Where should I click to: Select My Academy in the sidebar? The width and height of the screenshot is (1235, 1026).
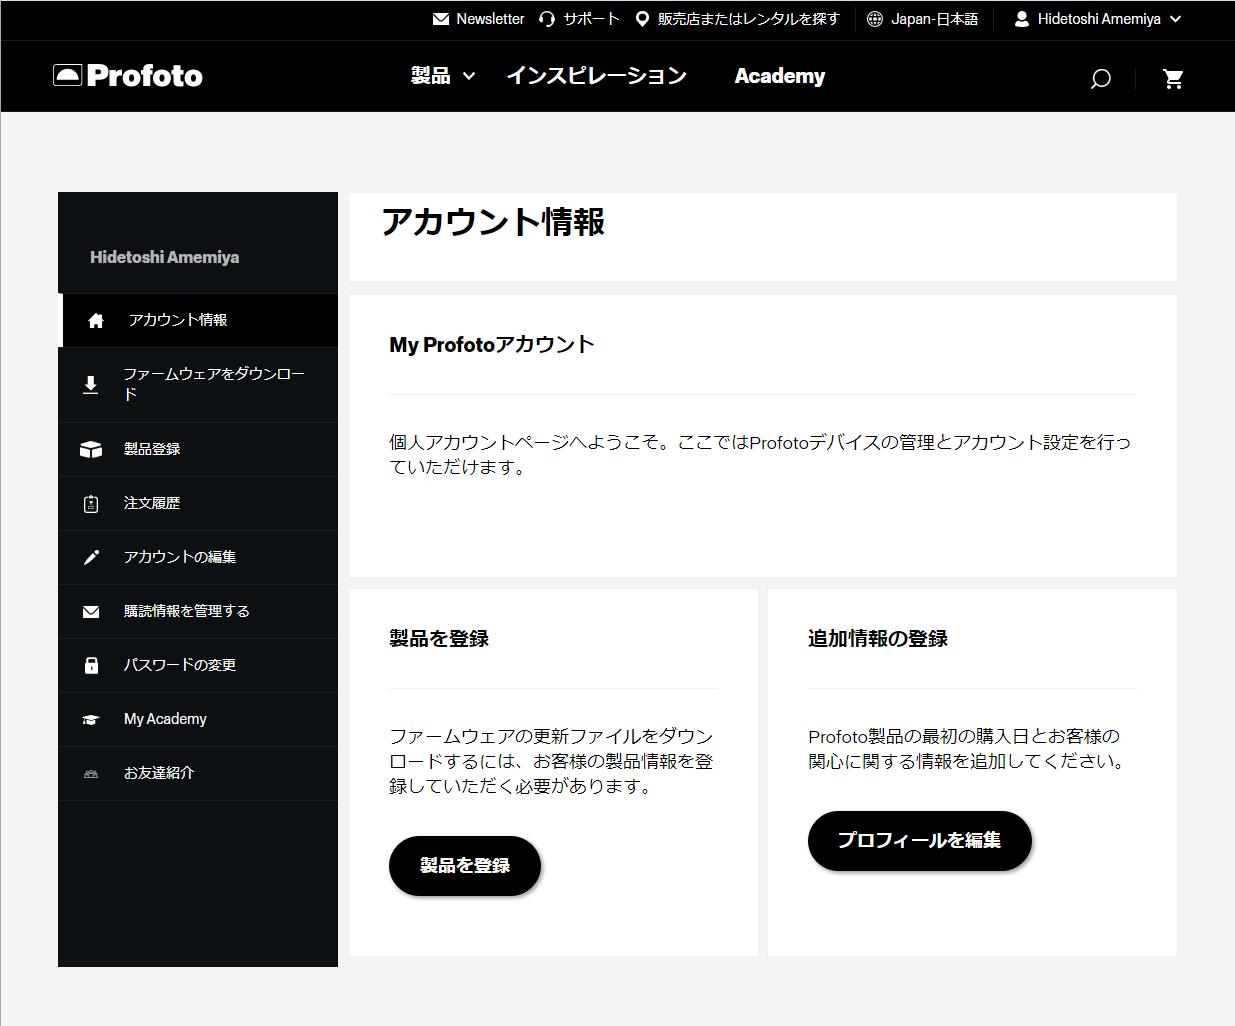[x=198, y=720]
